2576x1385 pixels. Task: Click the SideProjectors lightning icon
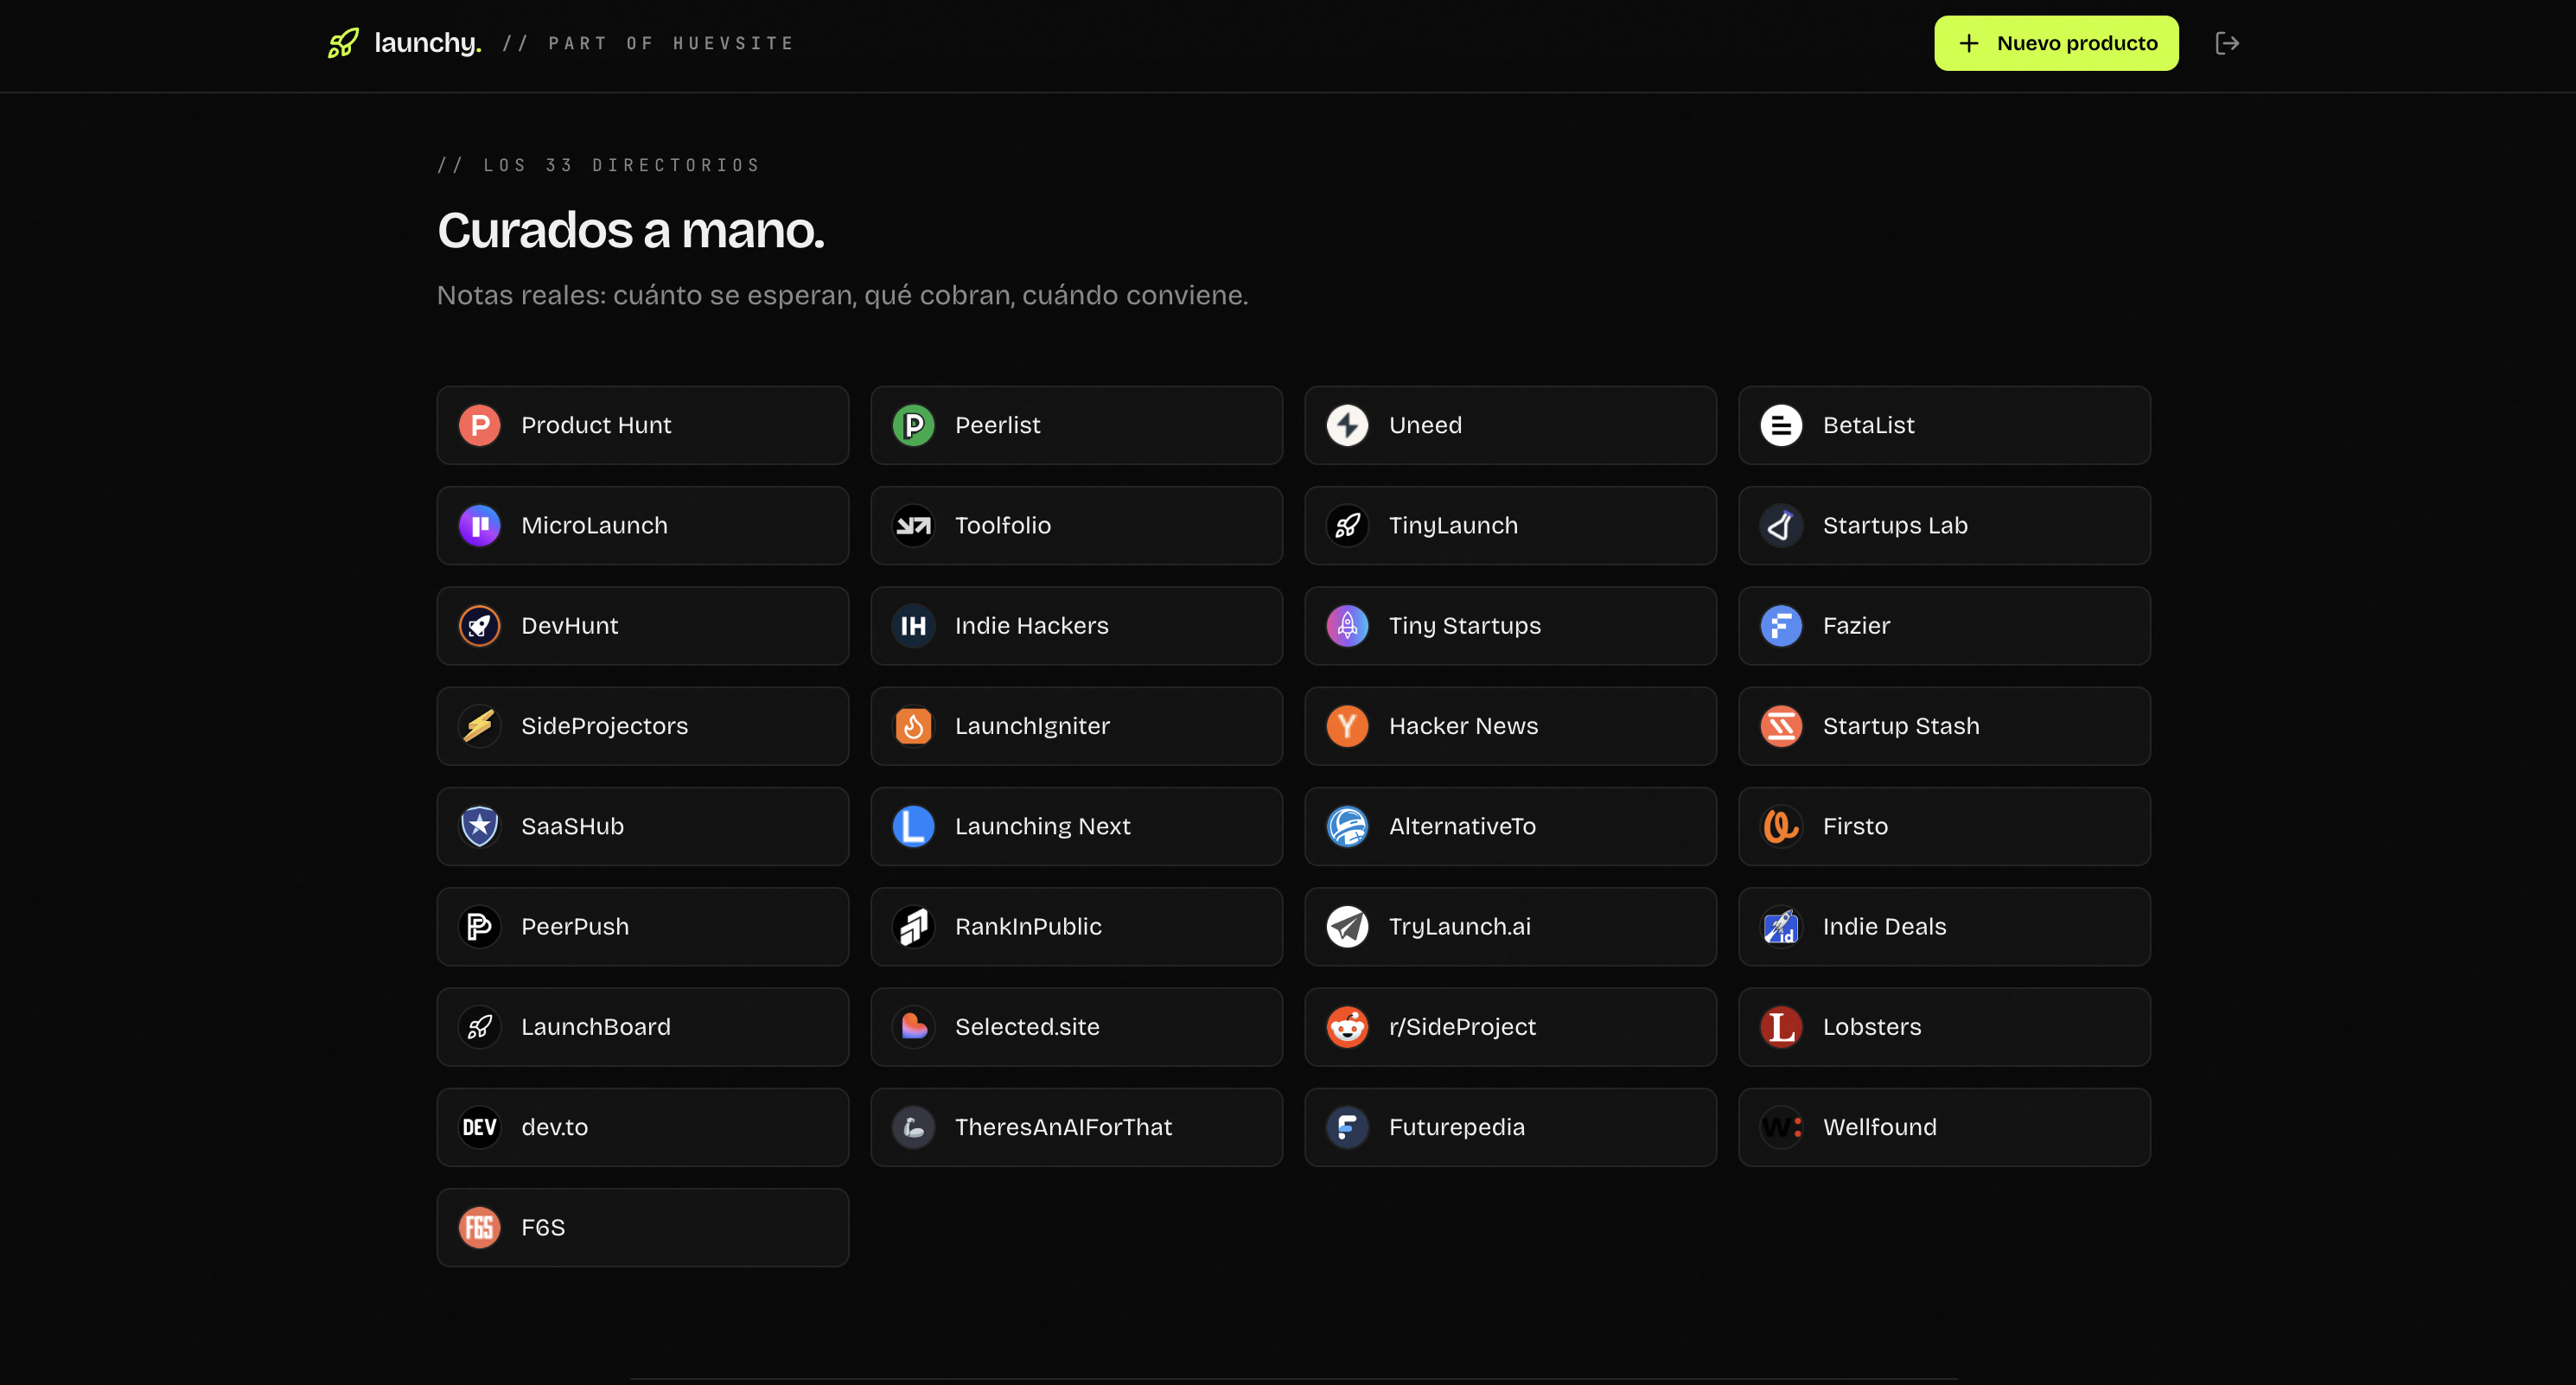pyautogui.click(x=480, y=726)
